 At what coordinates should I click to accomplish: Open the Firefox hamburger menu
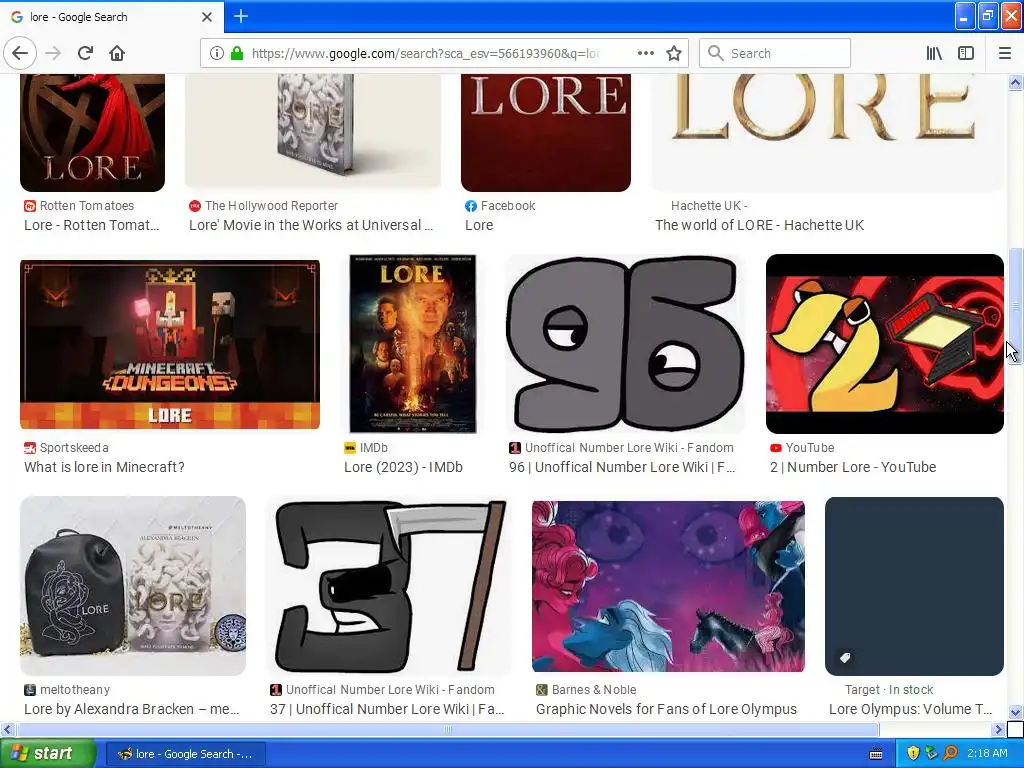1004,53
